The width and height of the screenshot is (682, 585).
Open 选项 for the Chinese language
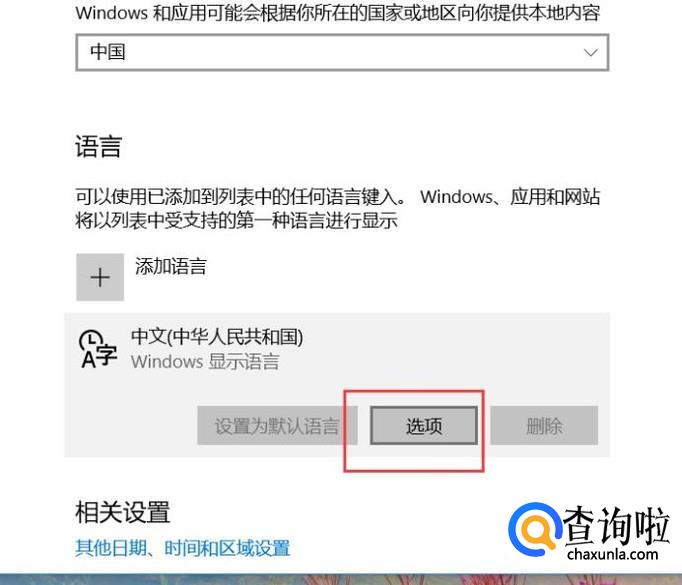(x=424, y=426)
